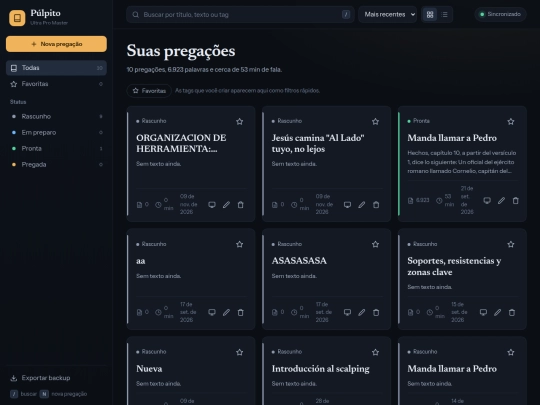Screen dimensions: 540x405
Task: Switch to list view
Action: (x=445, y=14)
